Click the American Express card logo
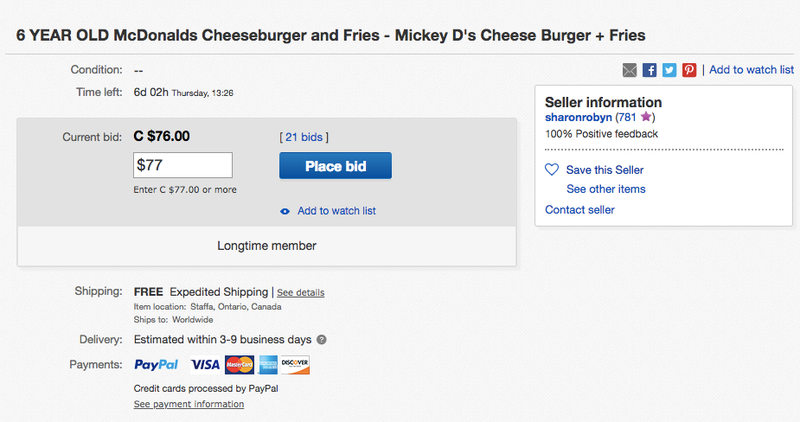The image size is (800, 422). 268,365
